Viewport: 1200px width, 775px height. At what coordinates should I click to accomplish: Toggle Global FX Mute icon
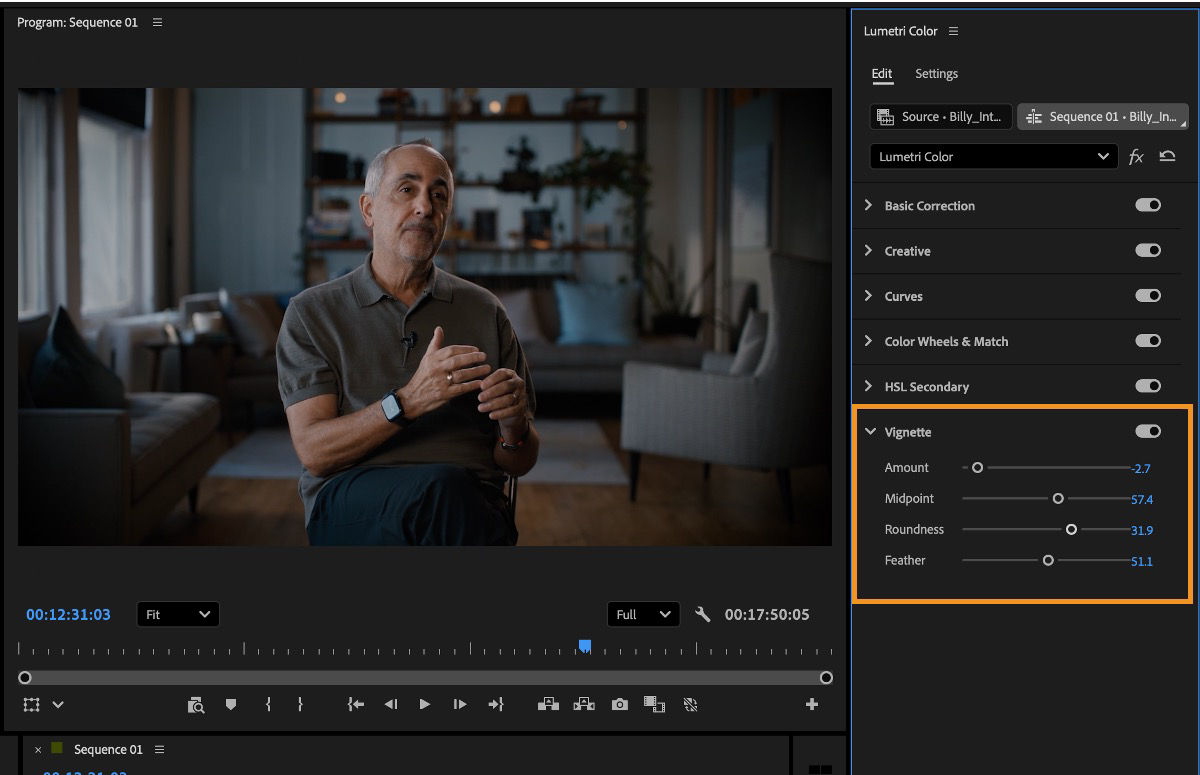click(690, 704)
